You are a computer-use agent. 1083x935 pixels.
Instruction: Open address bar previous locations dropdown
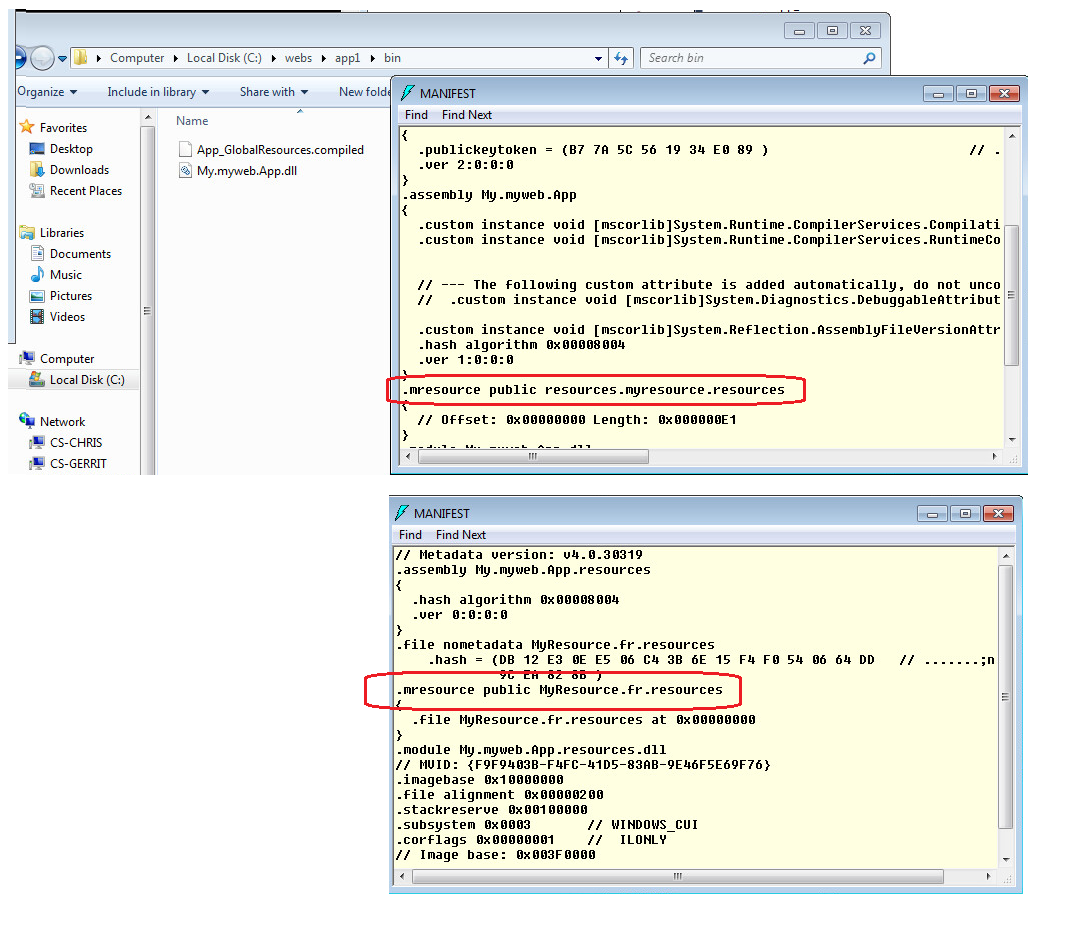598,59
